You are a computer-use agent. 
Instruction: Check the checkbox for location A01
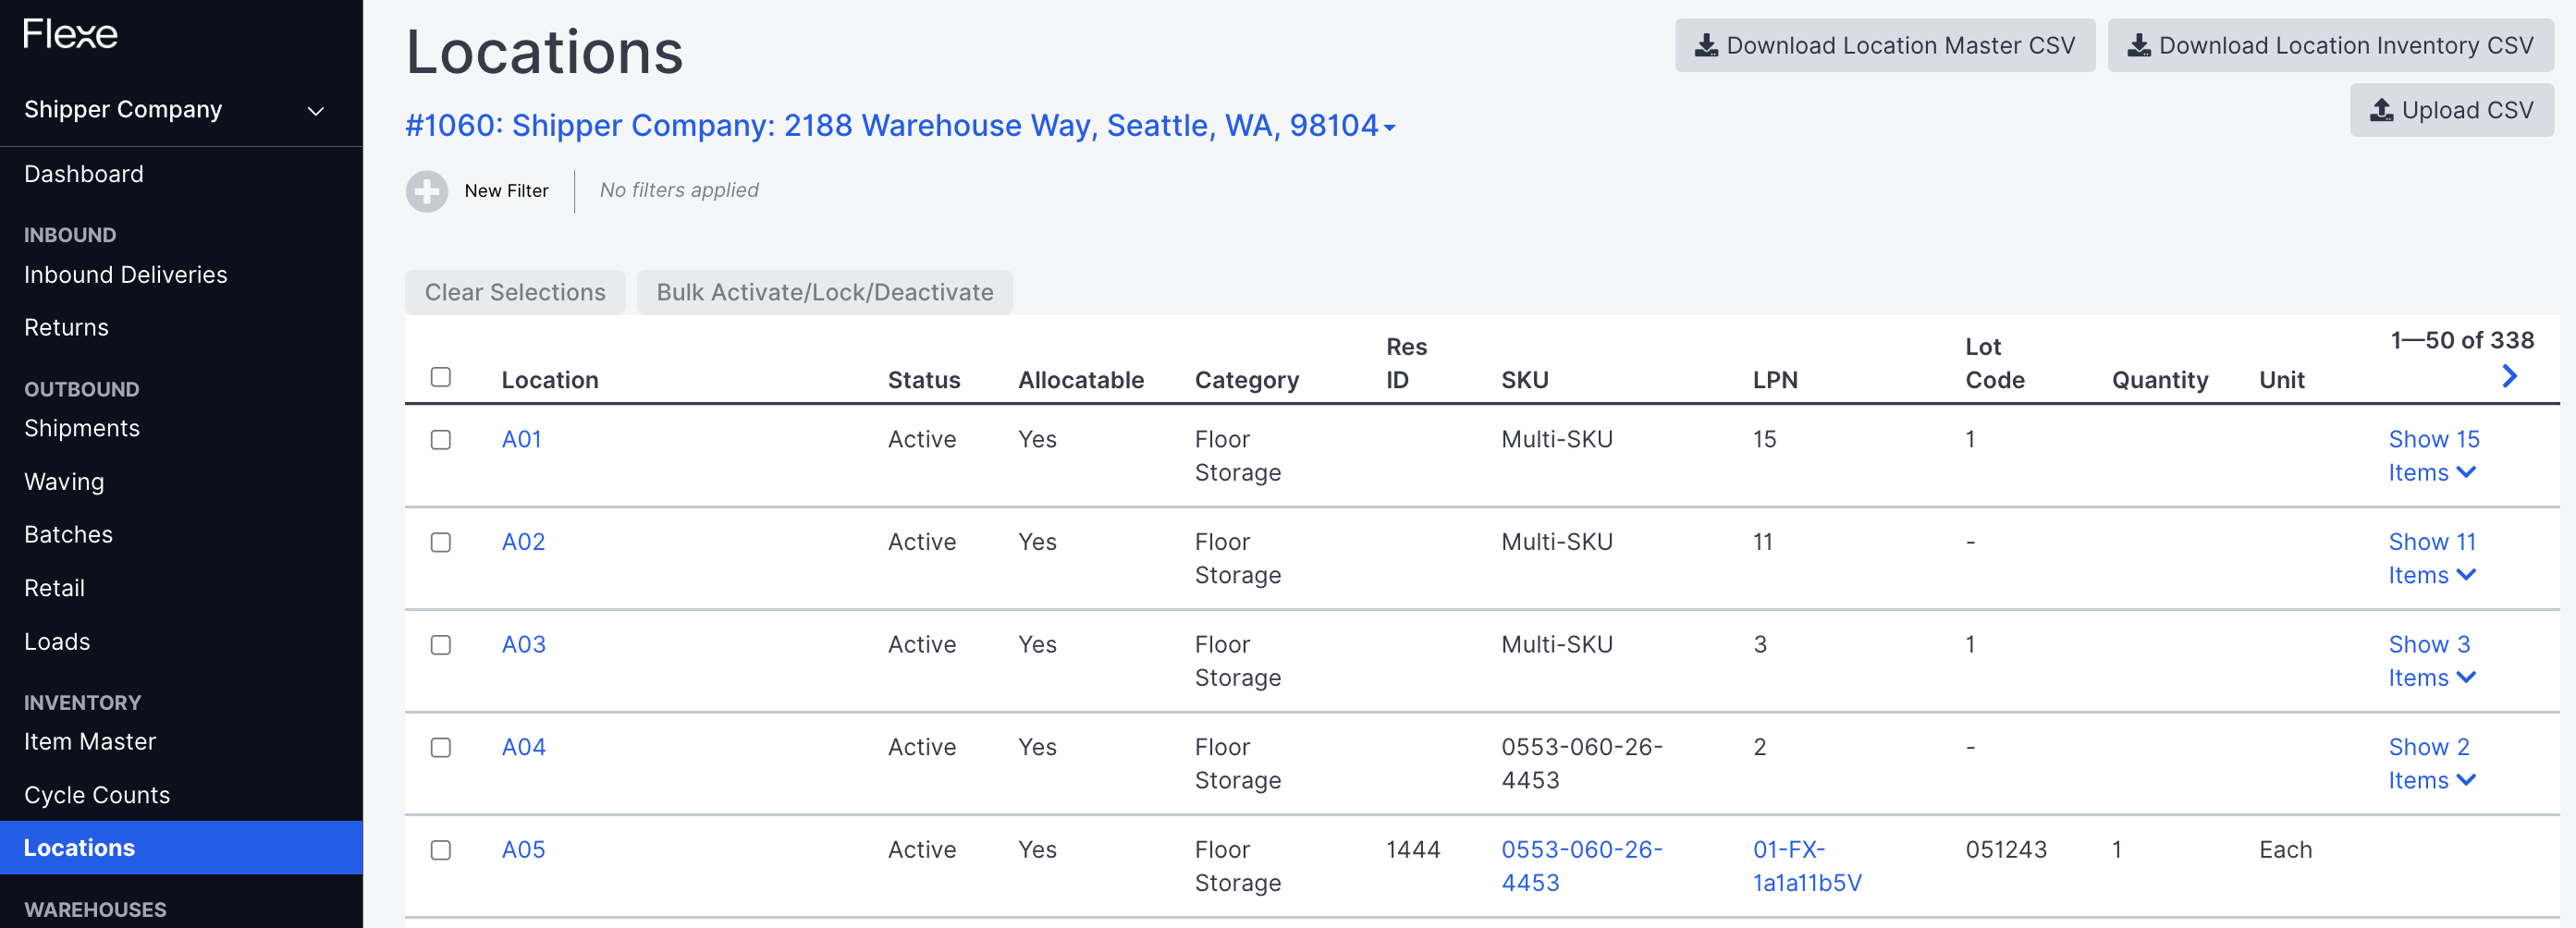(x=441, y=439)
